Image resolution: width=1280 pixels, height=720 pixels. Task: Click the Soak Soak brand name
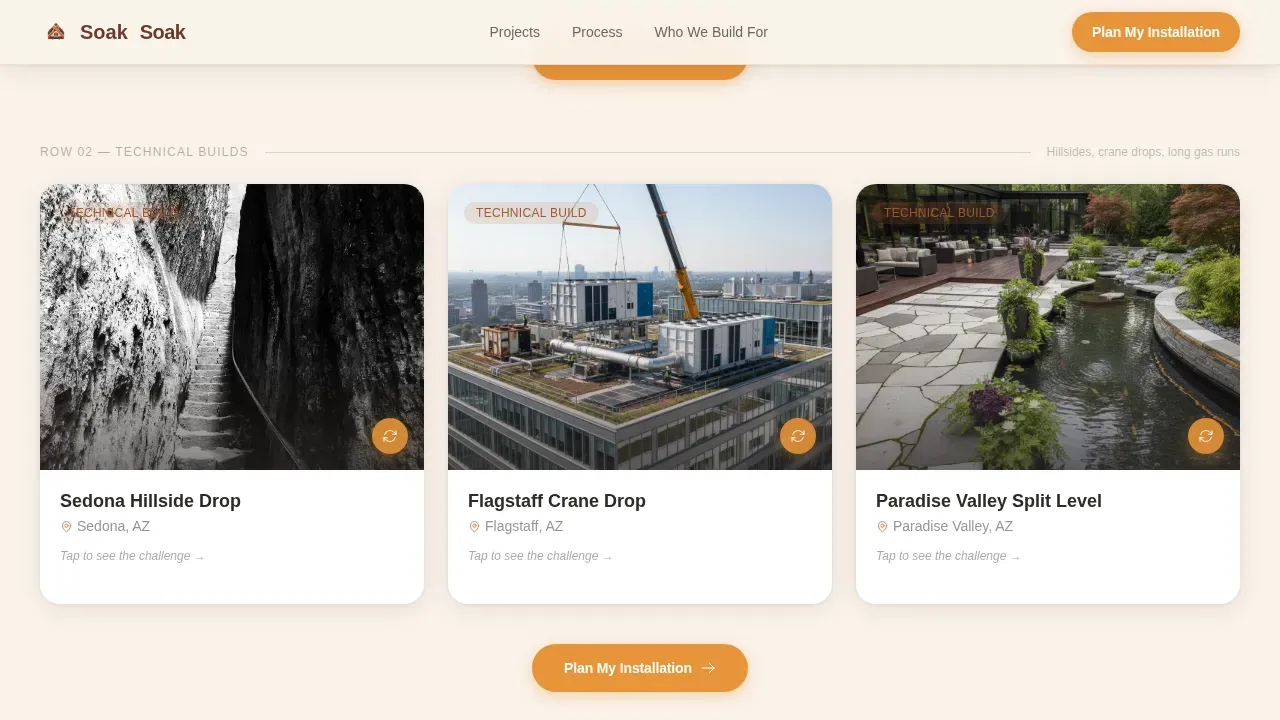(x=133, y=32)
